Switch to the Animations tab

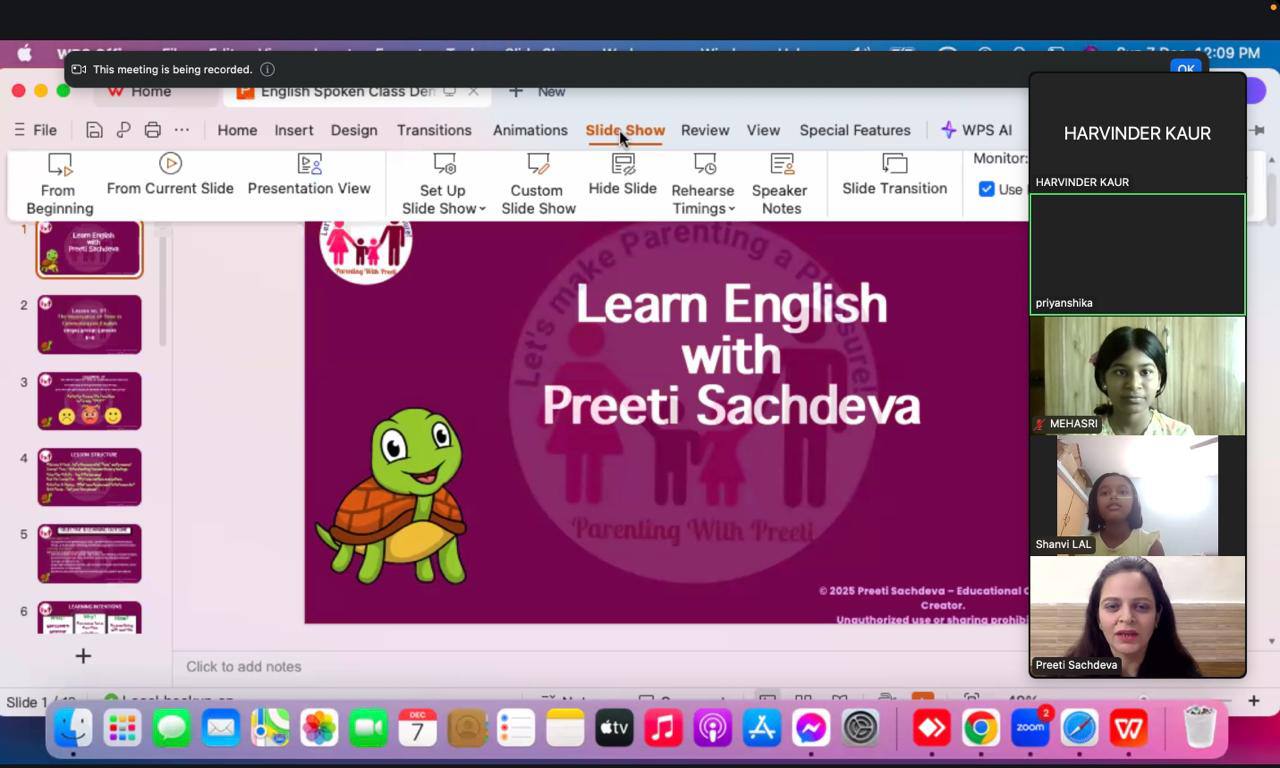[530, 130]
